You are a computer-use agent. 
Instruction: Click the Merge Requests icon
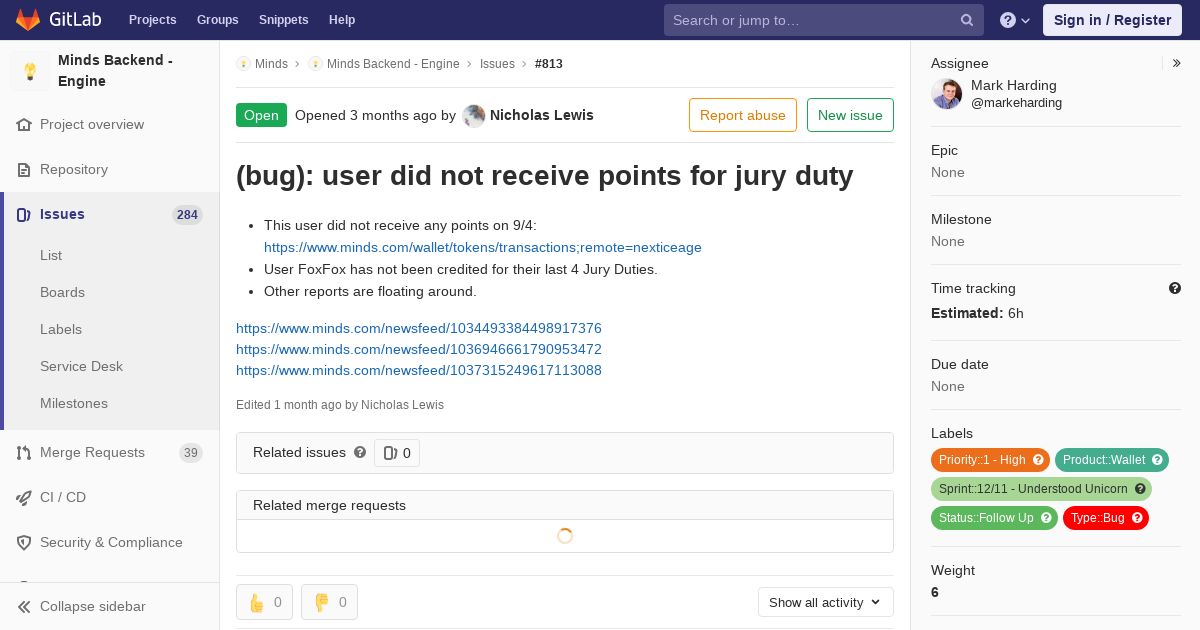[x=24, y=453]
